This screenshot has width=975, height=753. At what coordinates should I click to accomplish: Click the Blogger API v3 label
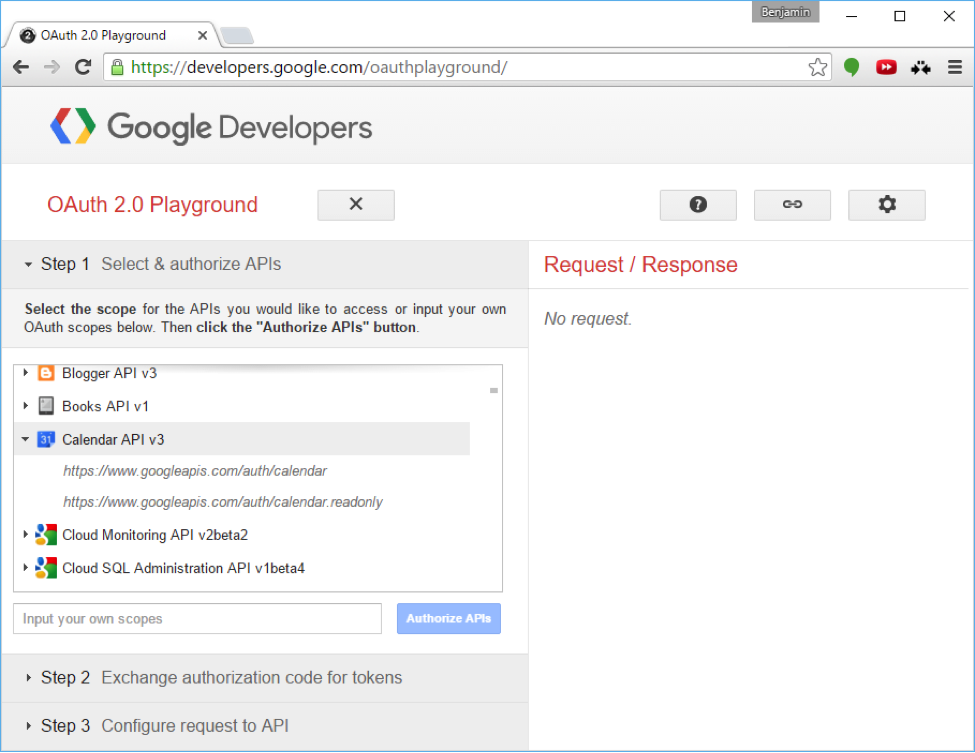(109, 373)
